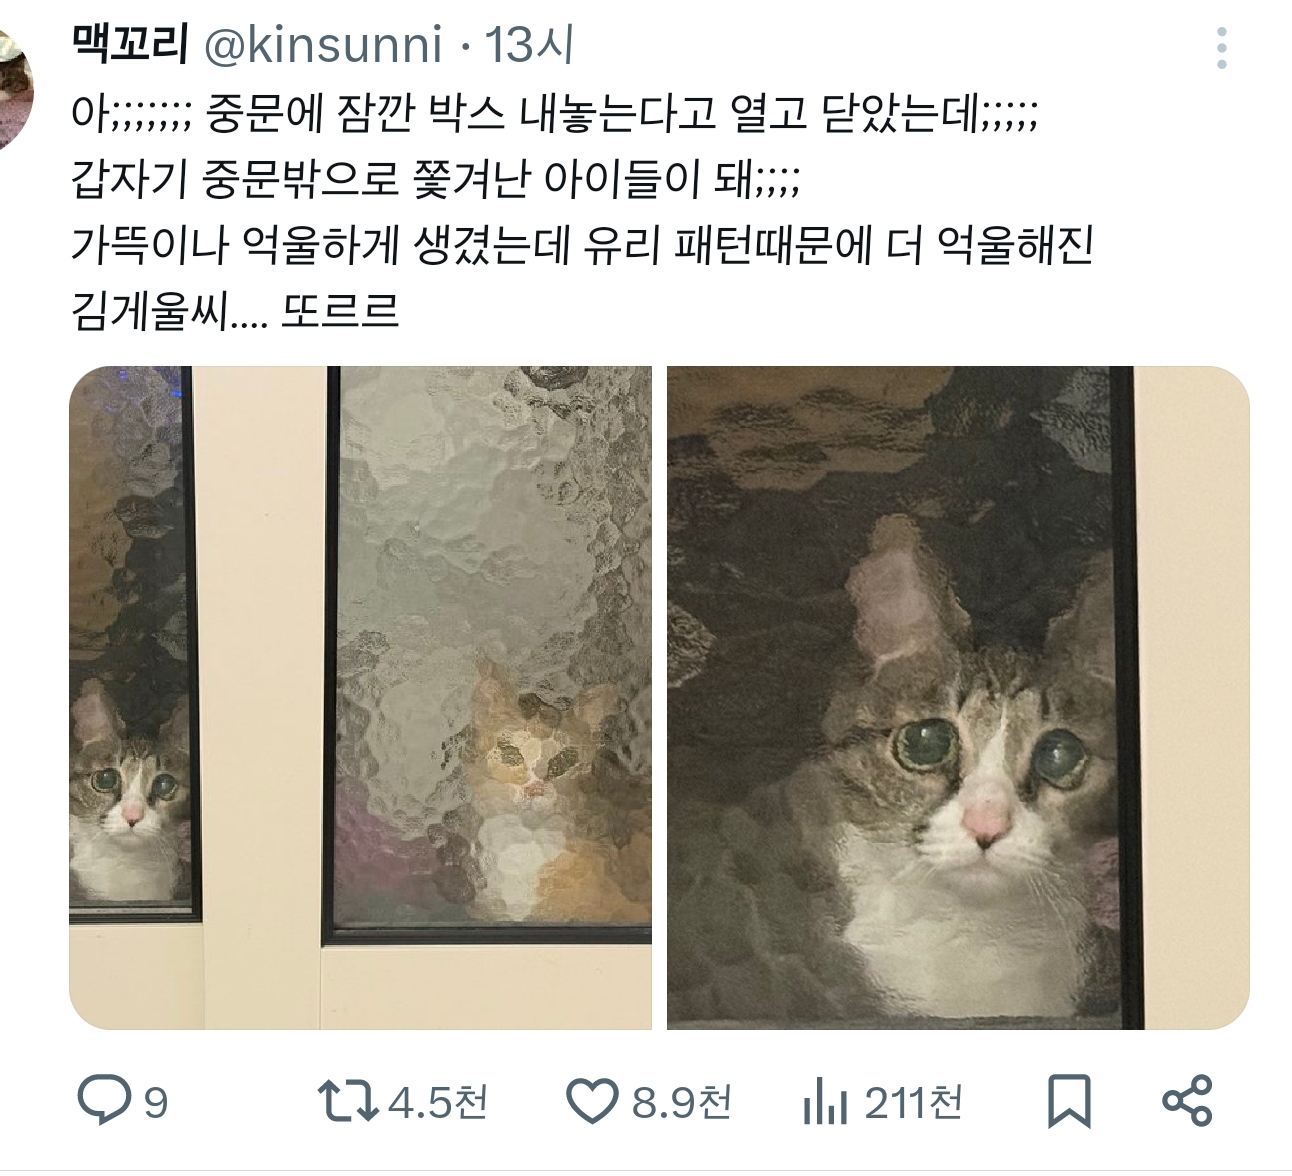The image size is (1292, 1176).
Task: Visit the @kinsunni handle link
Action: pos(322,45)
